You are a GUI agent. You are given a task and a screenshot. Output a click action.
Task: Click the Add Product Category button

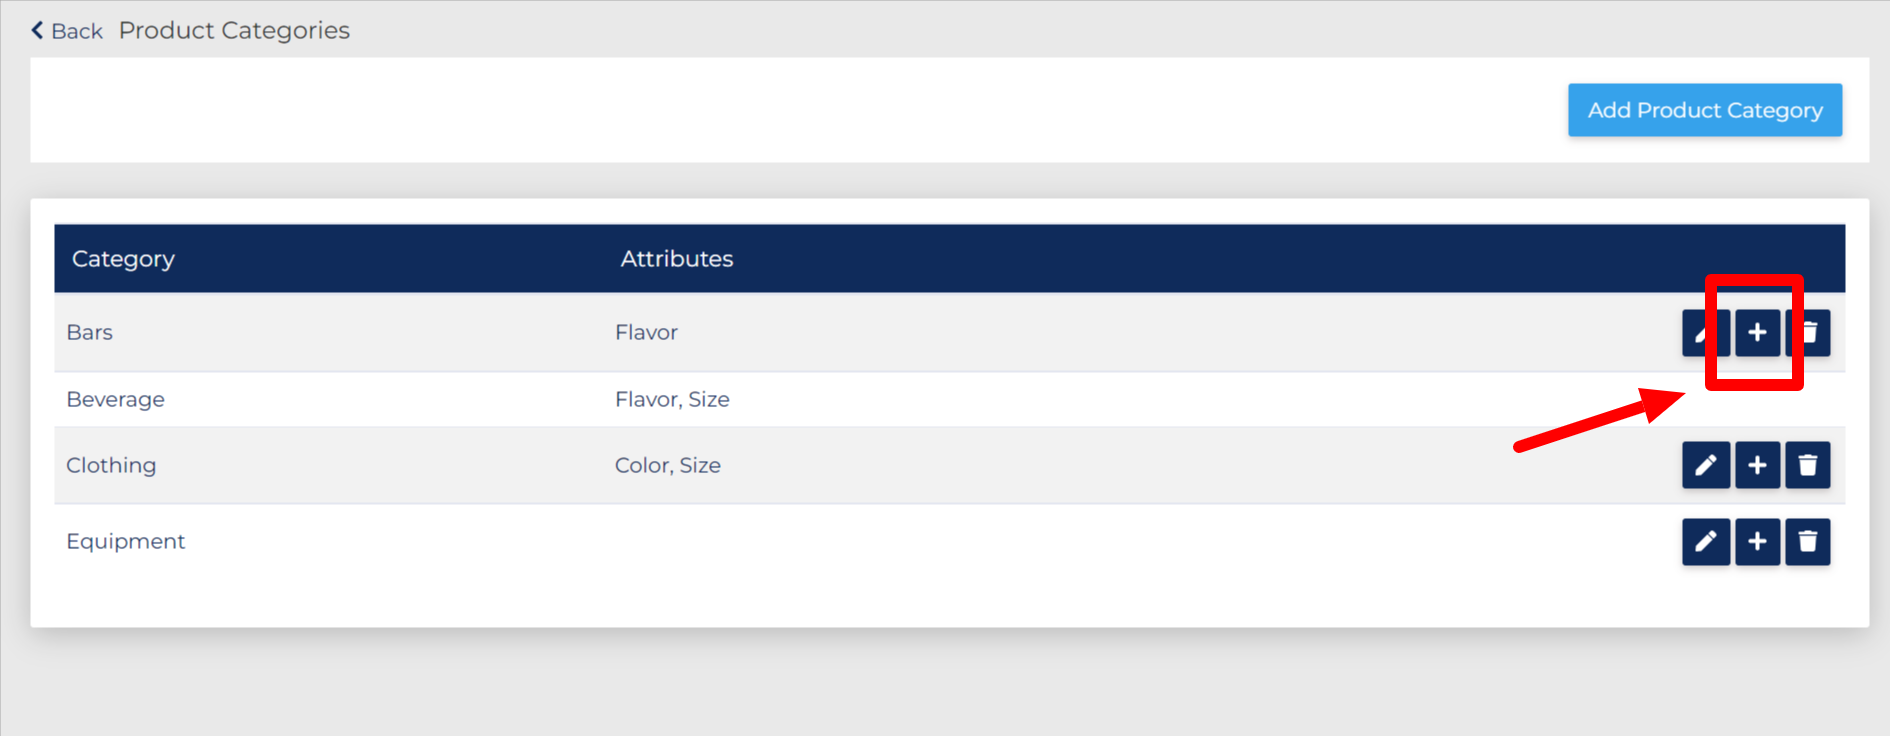1705,110
